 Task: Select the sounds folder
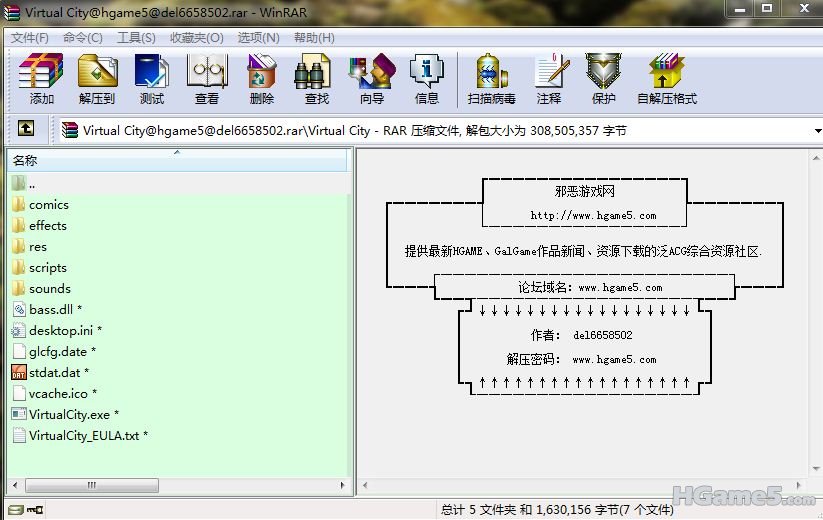point(49,289)
